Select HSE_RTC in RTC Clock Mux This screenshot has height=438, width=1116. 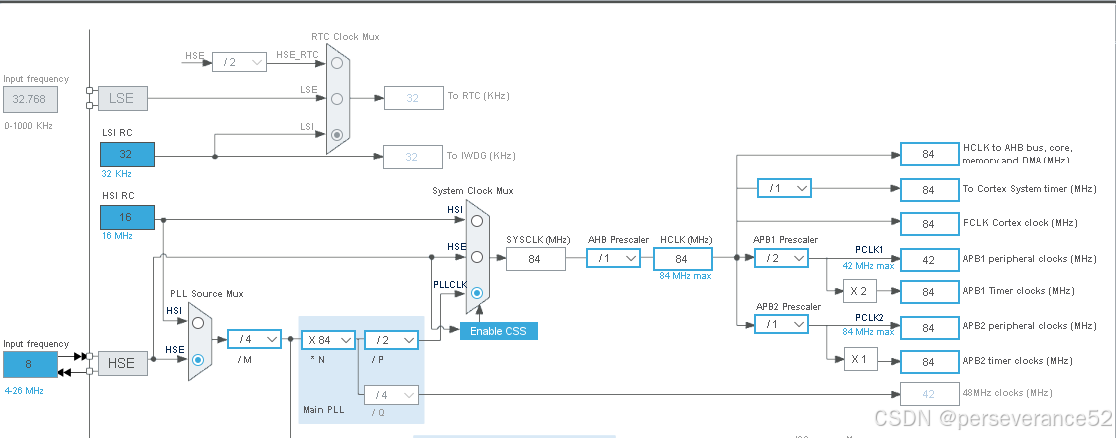pos(337,63)
